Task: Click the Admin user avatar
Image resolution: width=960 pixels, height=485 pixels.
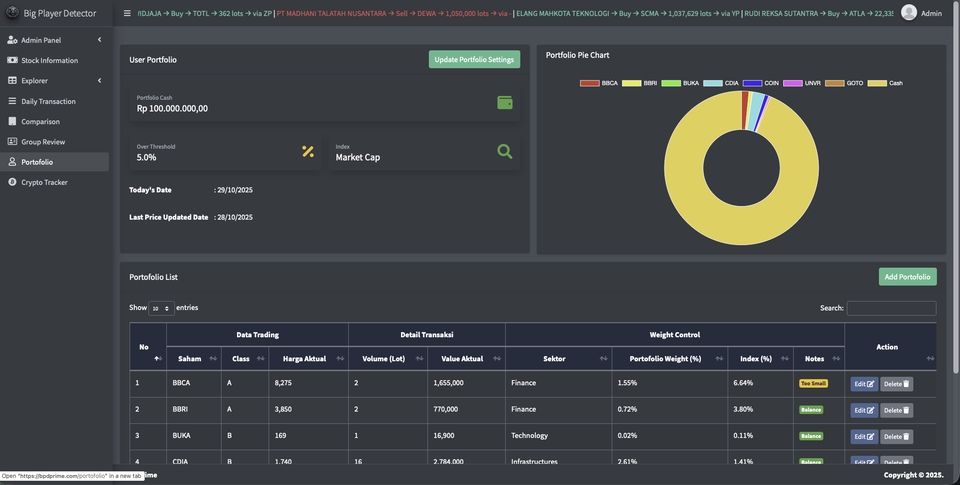Action: coord(908,13)
